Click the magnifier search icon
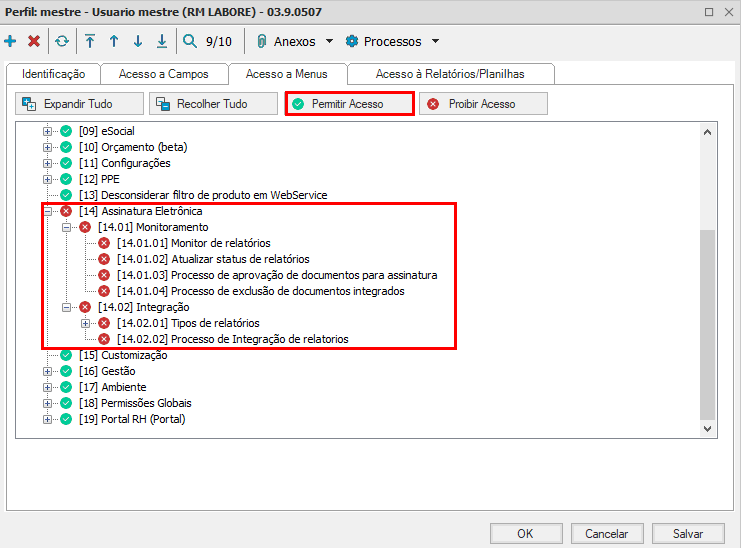The height and width of the screenshot is (548, 741). coord(190,41)
